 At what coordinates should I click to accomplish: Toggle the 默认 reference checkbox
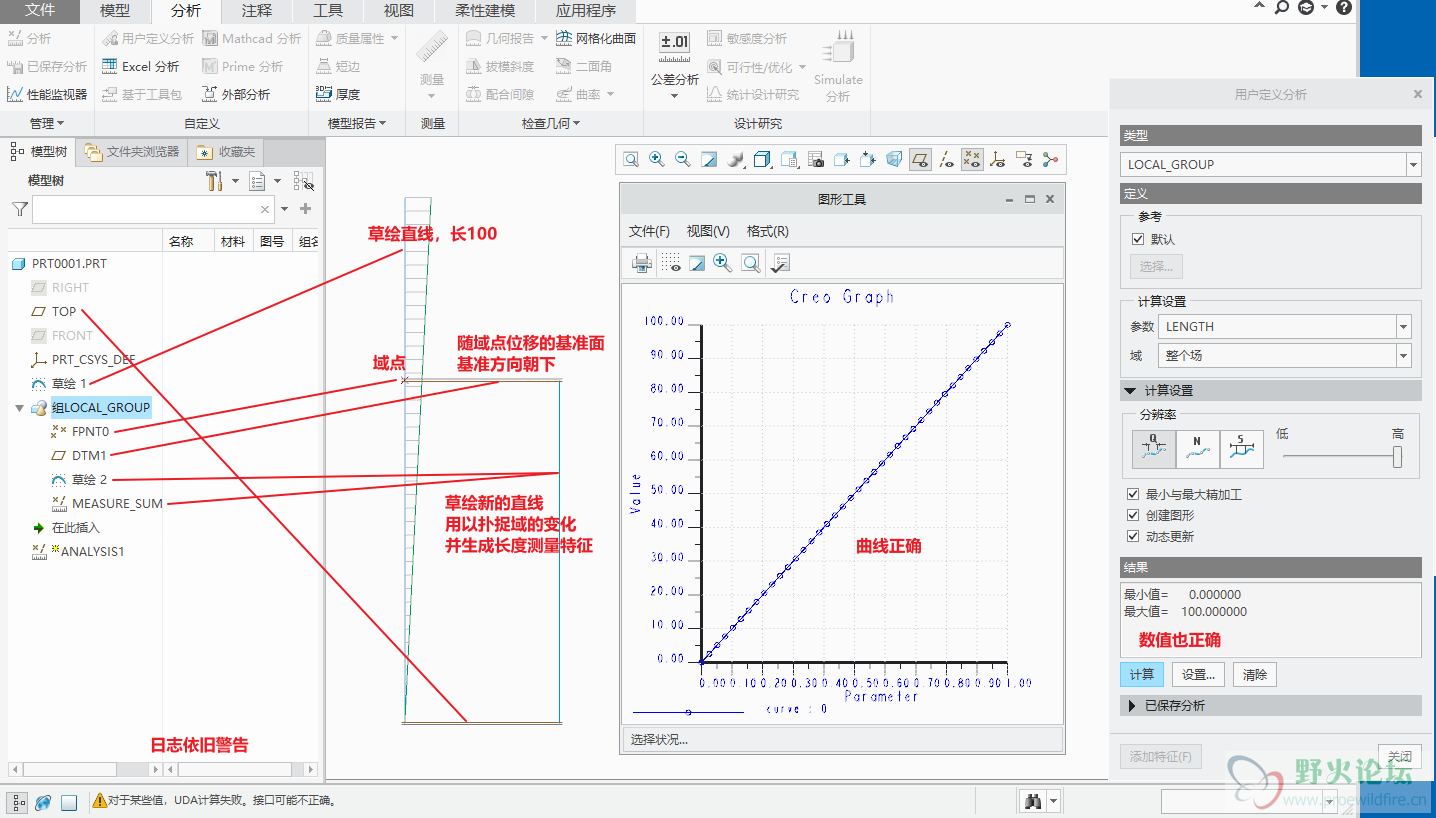click(x=1137, y=239)
